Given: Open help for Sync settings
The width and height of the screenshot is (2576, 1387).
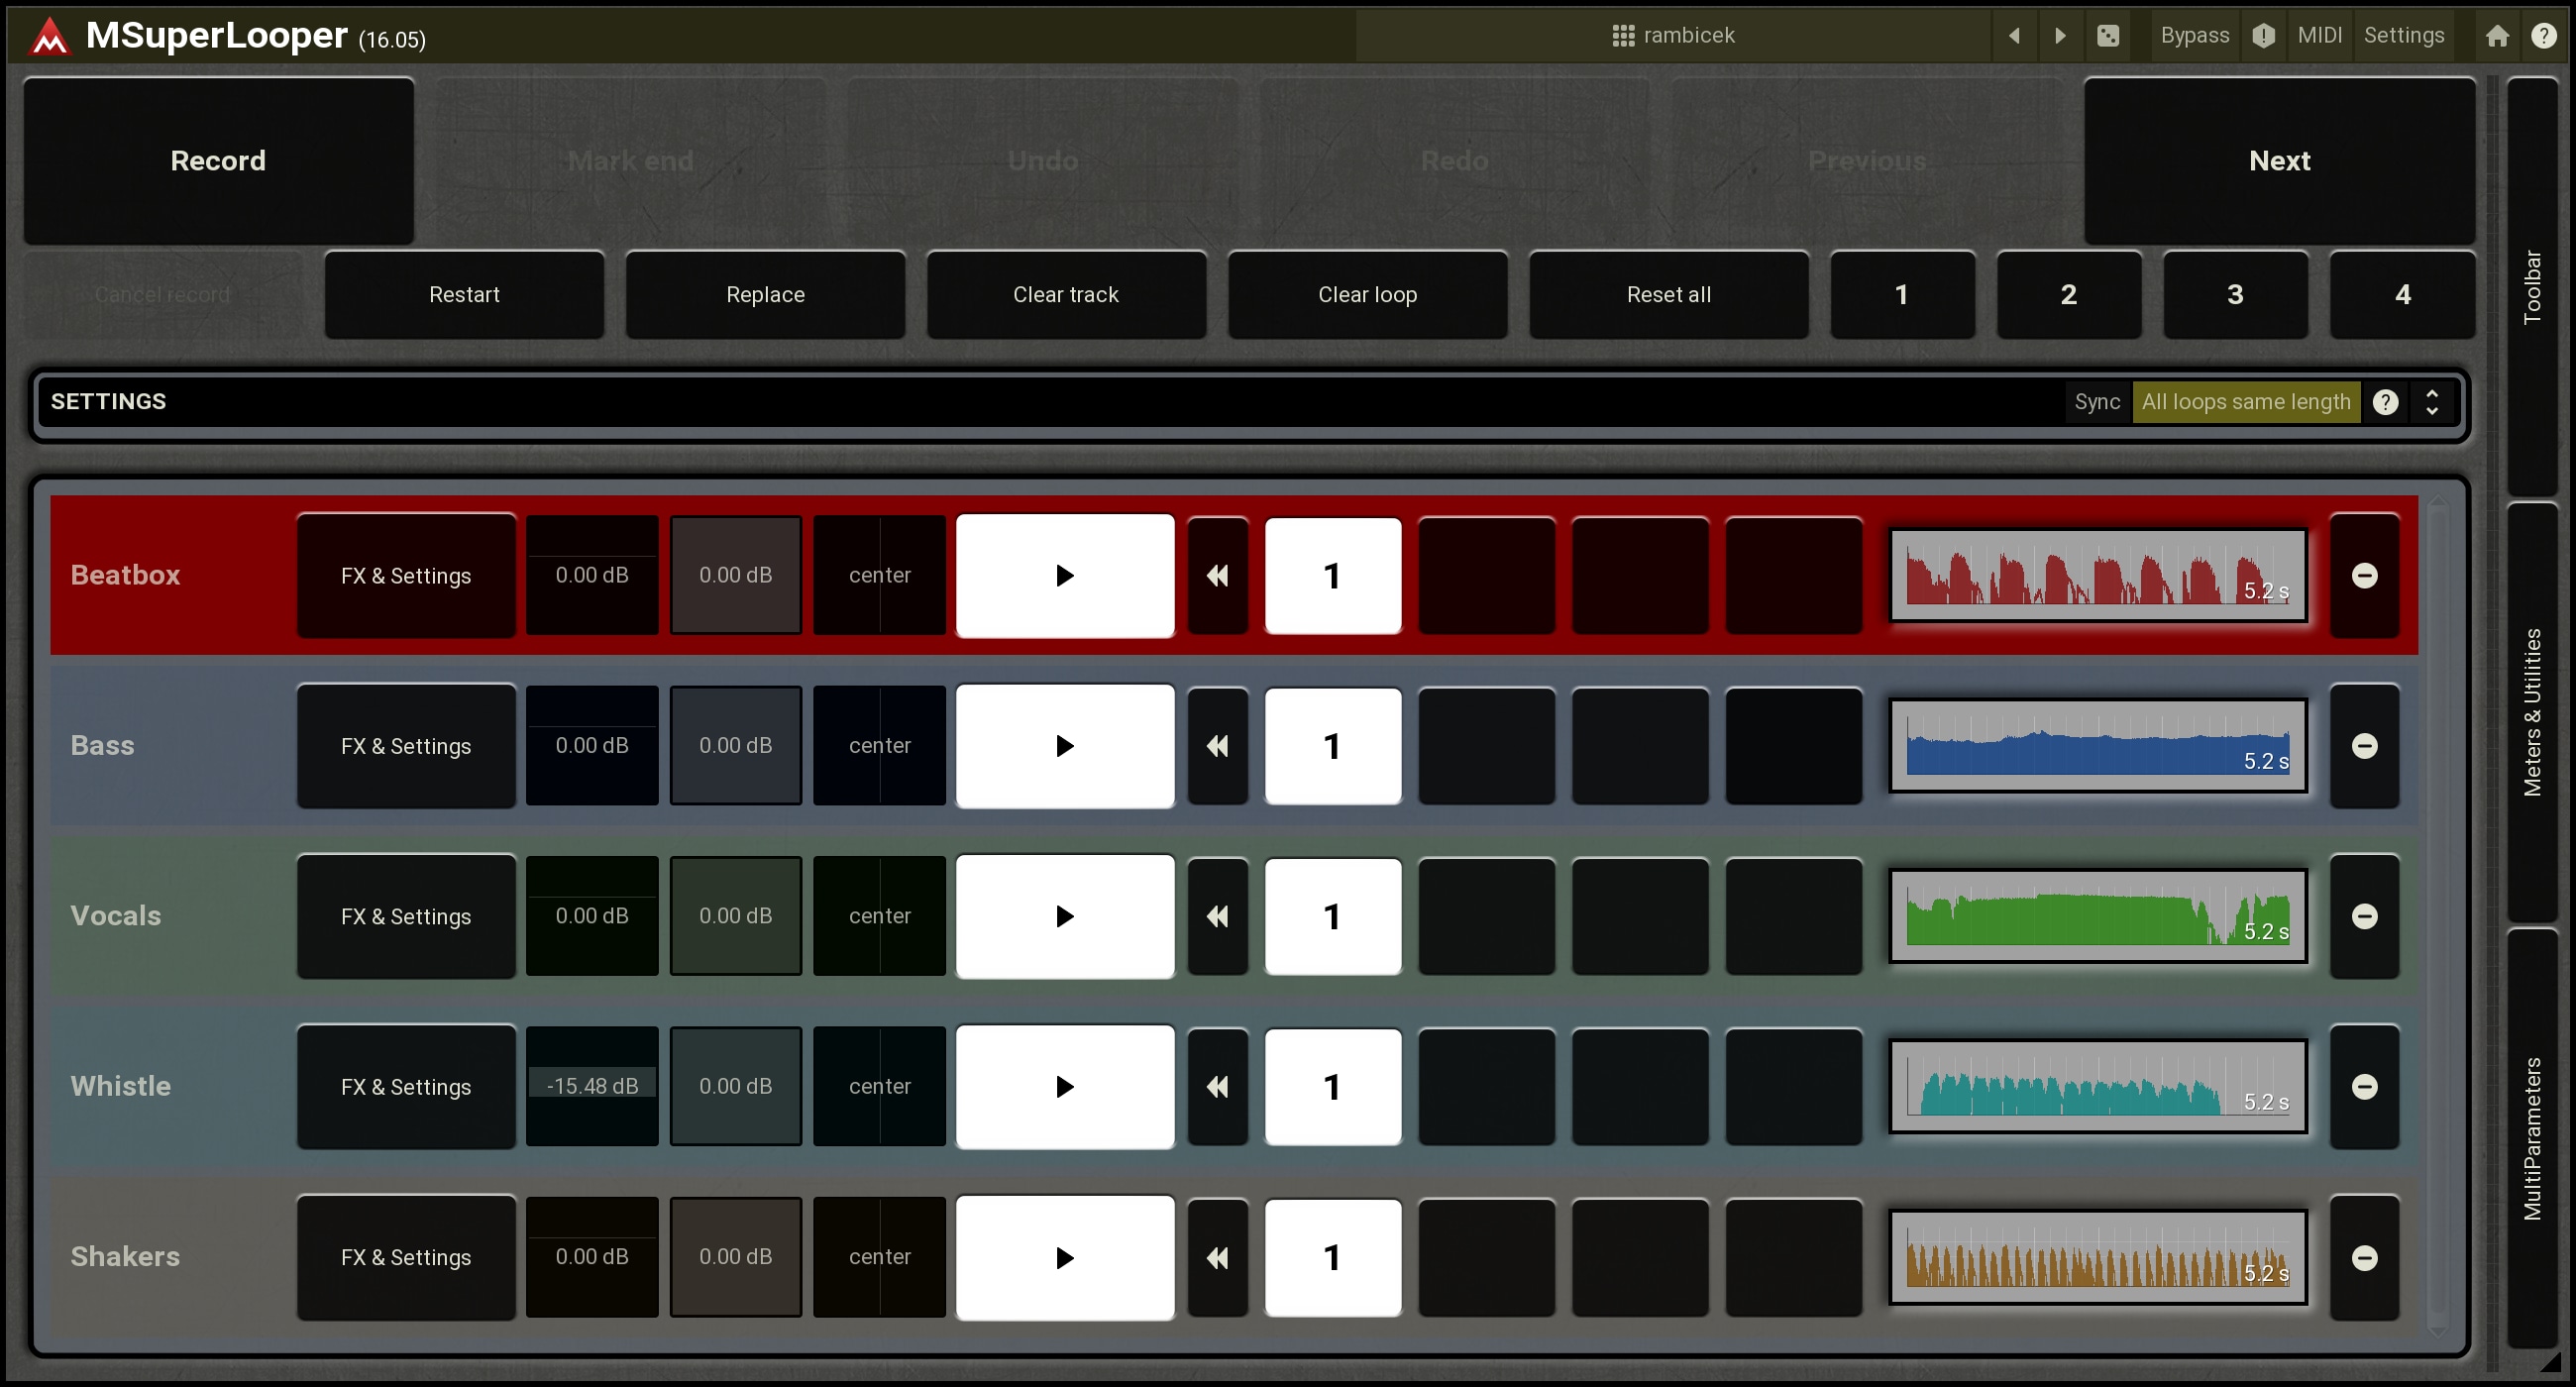Looking at the screenshot, I should click(2385, 402).
